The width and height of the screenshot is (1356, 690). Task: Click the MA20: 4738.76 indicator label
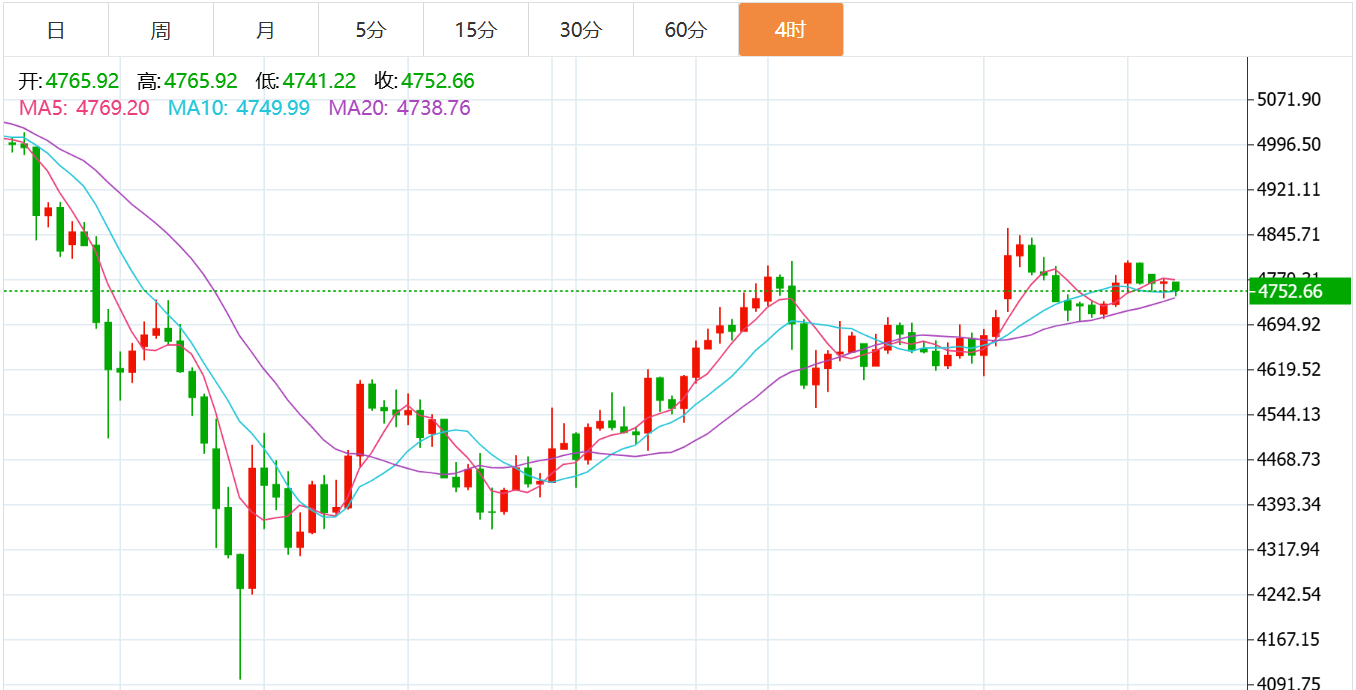click(400, 107)
